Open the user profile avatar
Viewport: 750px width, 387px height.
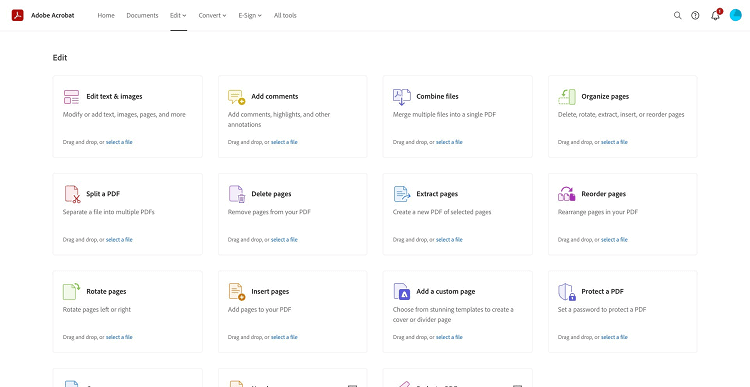point(736,15)
